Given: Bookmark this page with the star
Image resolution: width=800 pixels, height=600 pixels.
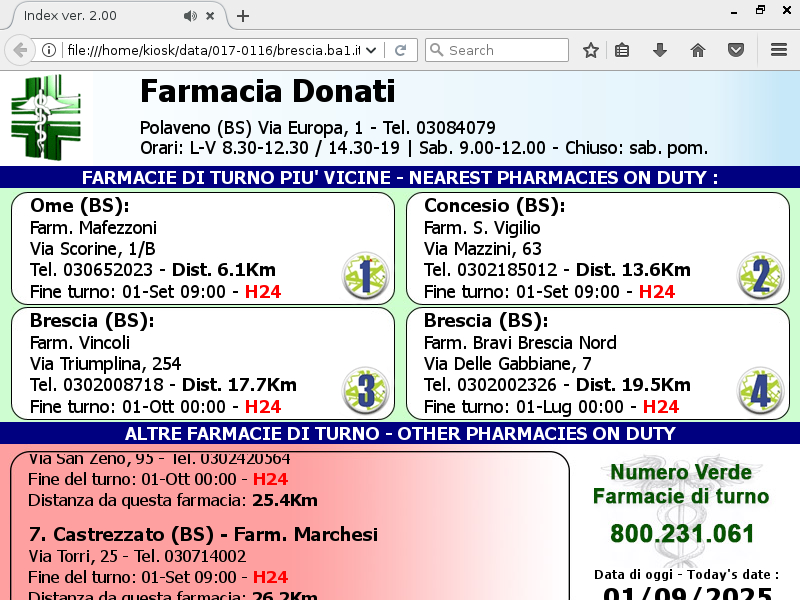Looking at the screenshot, I should (591, 50).
